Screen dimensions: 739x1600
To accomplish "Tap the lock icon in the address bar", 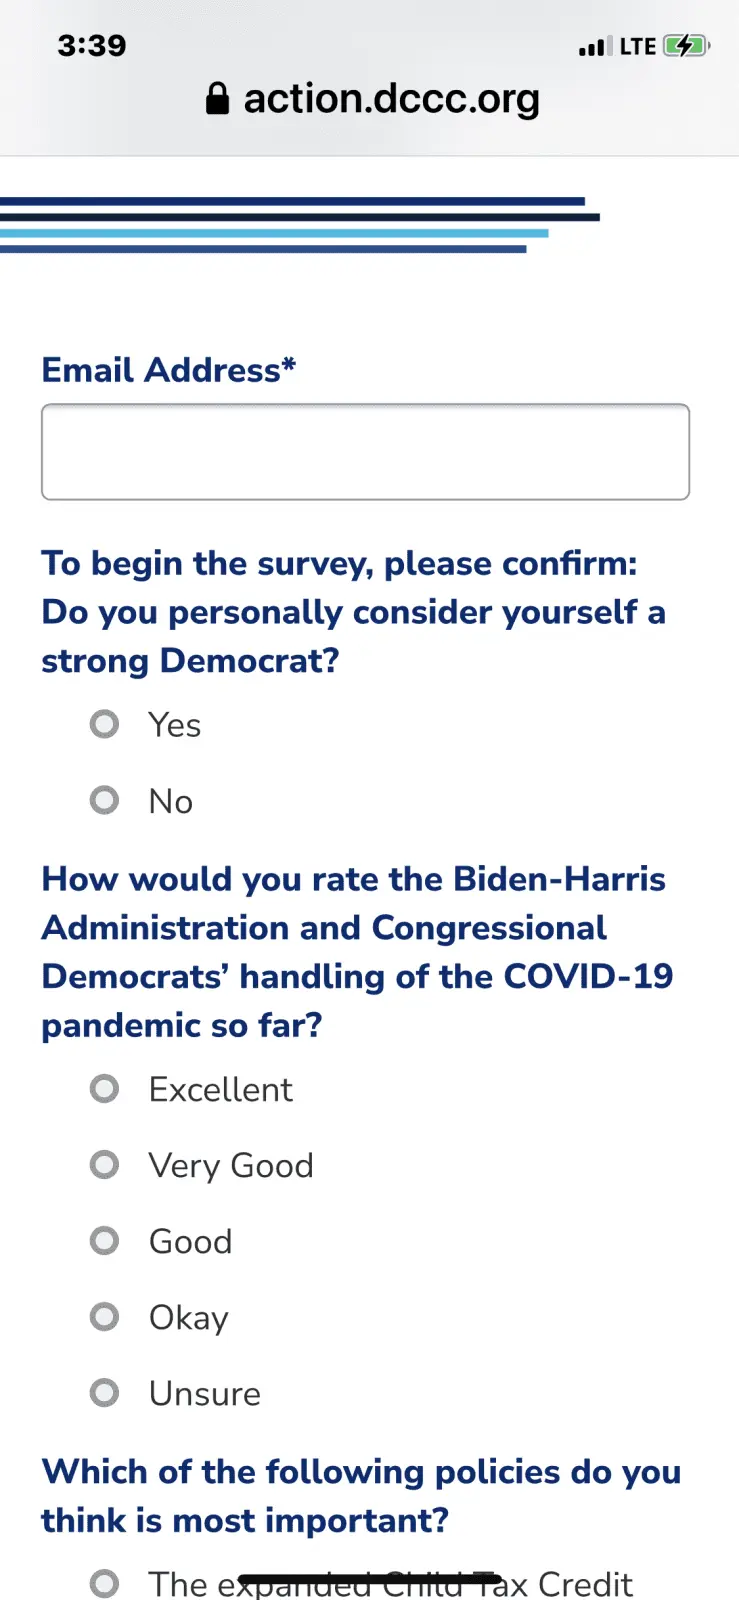I will tap(217, 99).
